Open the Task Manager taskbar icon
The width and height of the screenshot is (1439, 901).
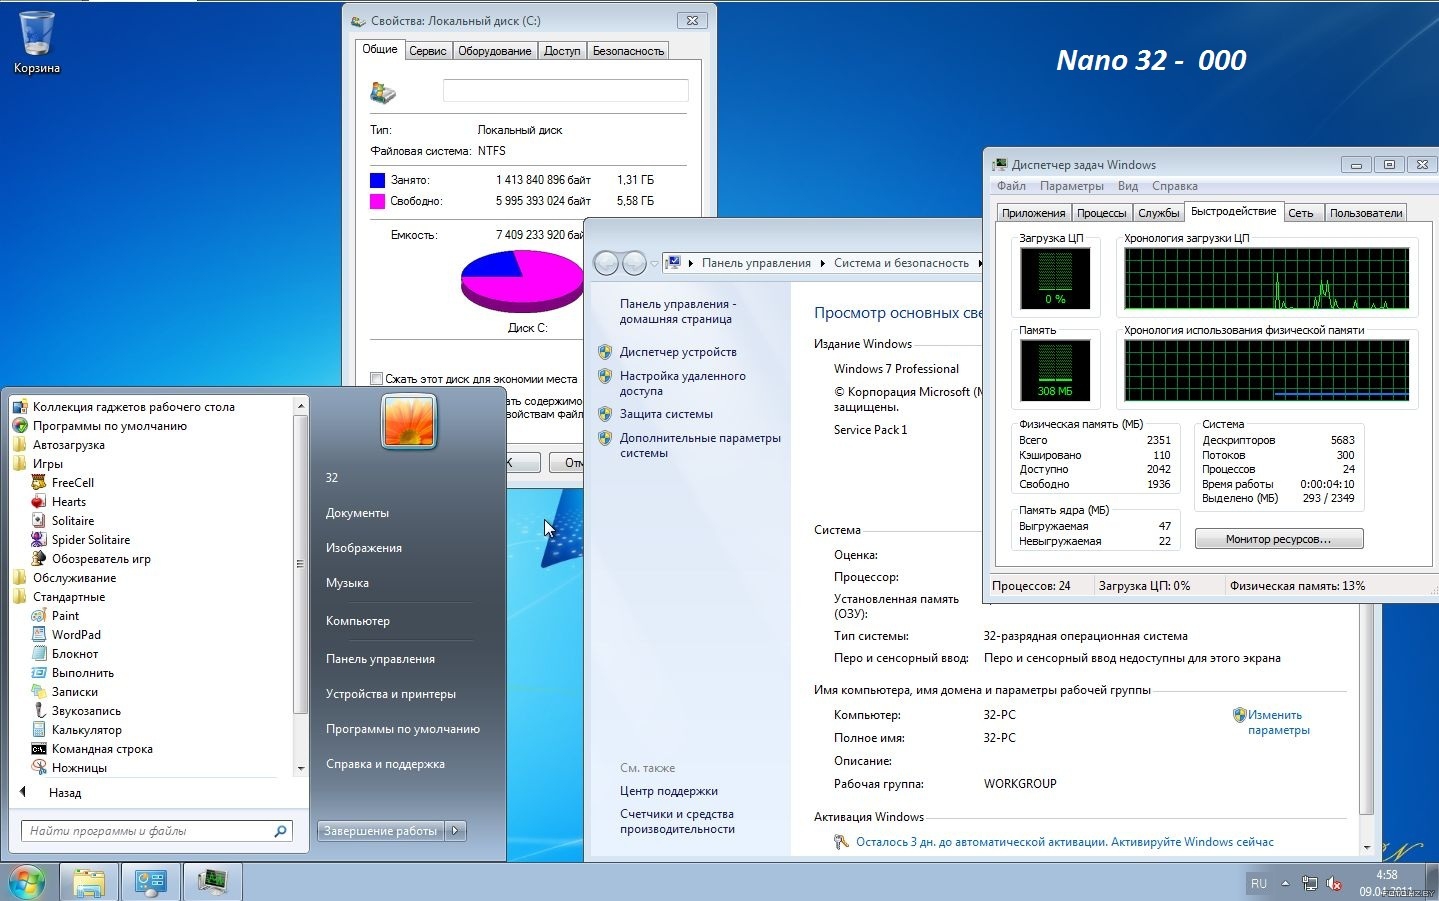(213, 882)
